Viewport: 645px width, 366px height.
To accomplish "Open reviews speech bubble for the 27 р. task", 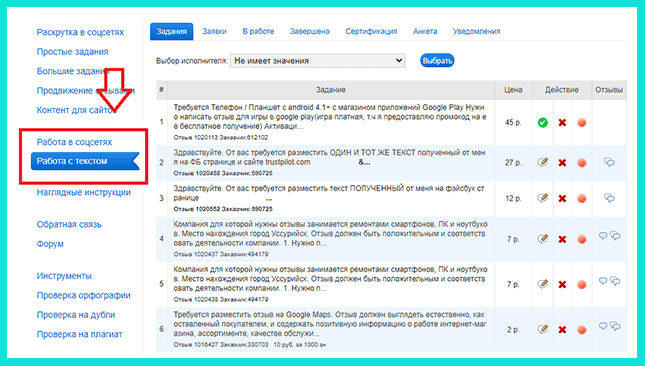I will [609, 162].
